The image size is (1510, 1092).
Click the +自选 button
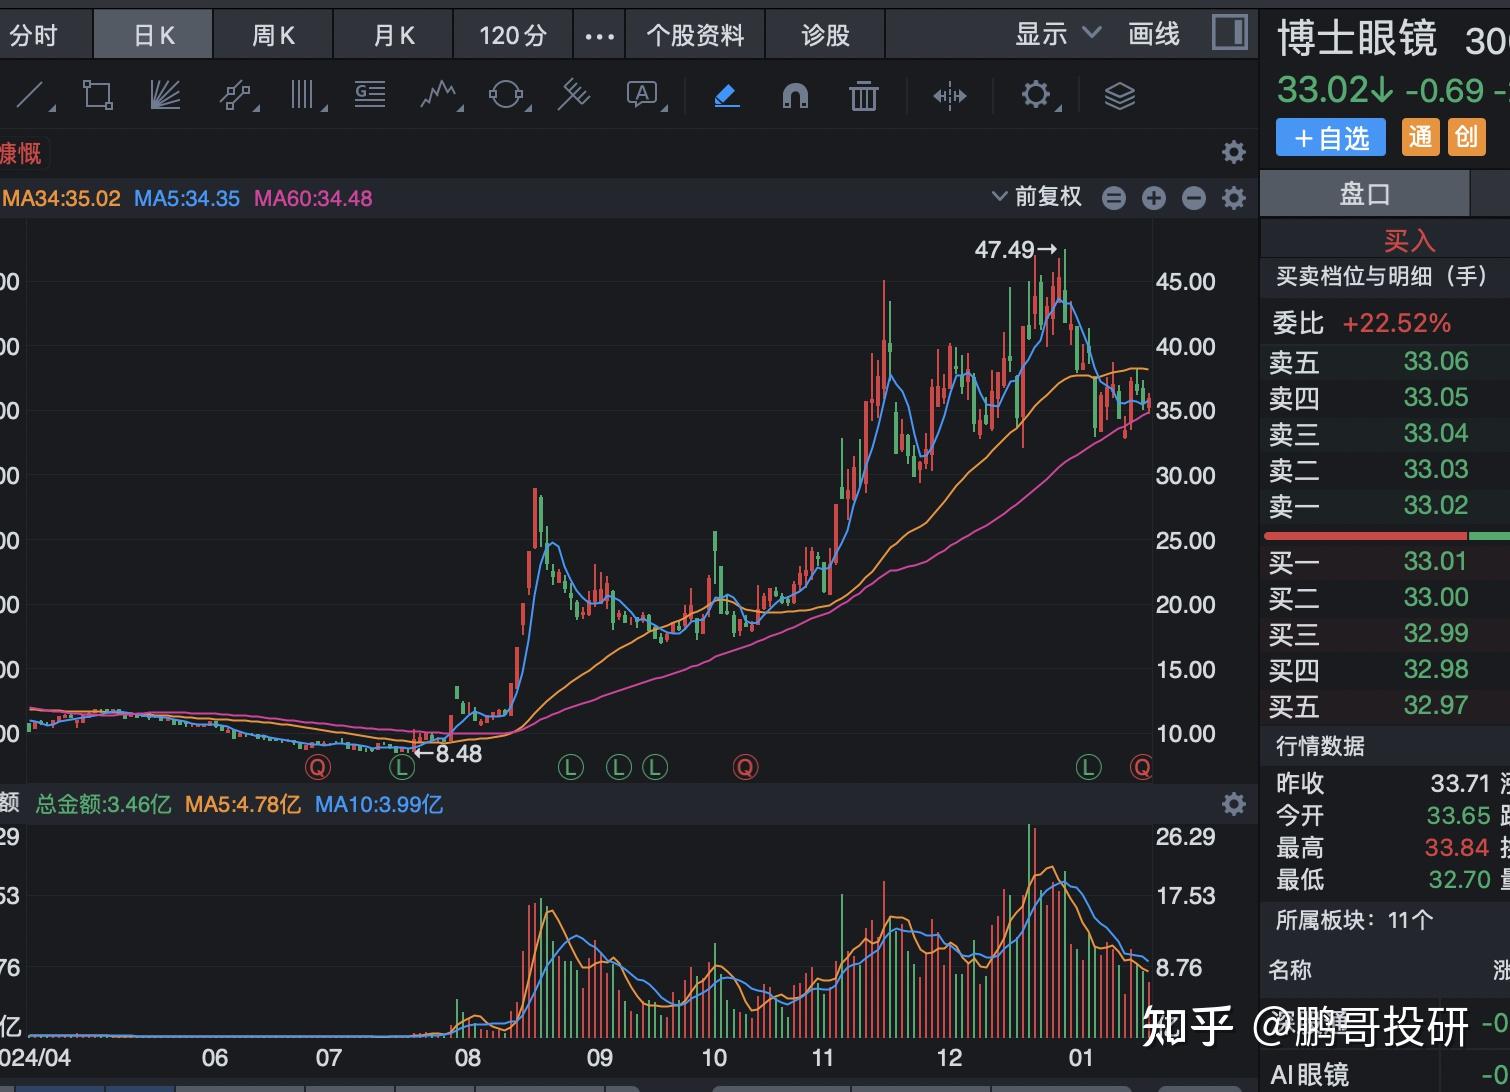tap(1330, 138)
